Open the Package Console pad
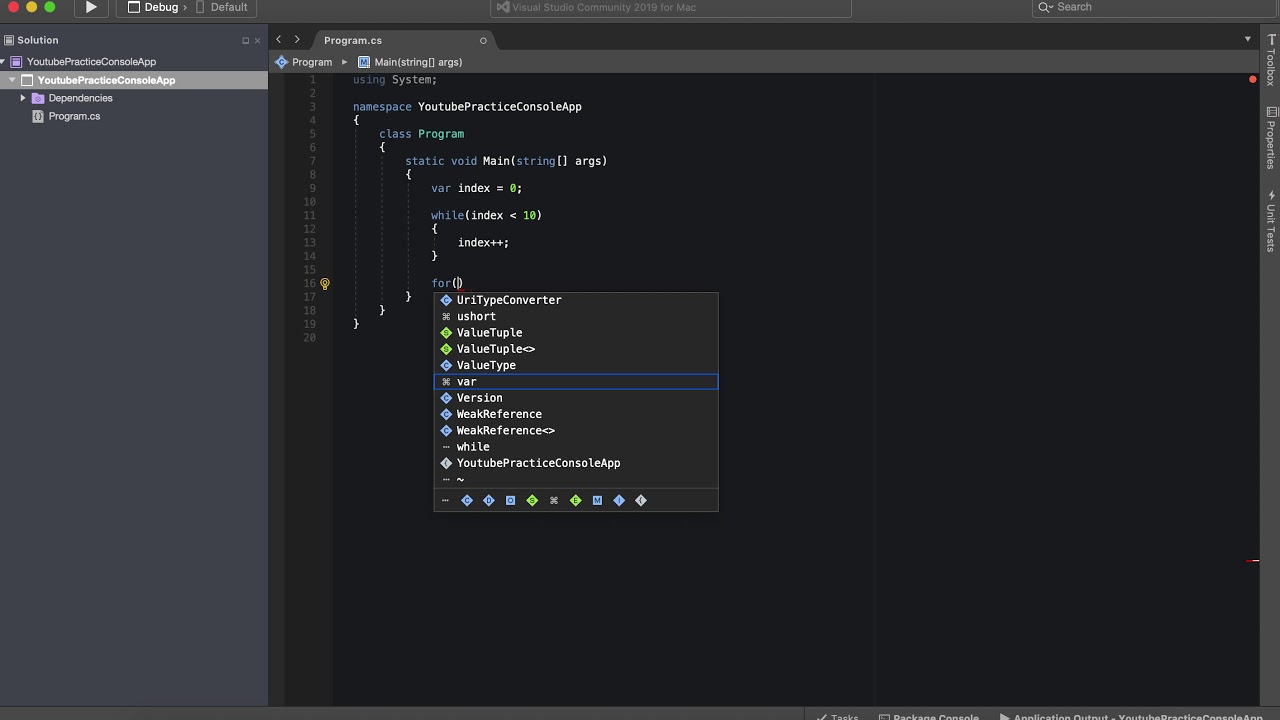 tap(929, 716)
